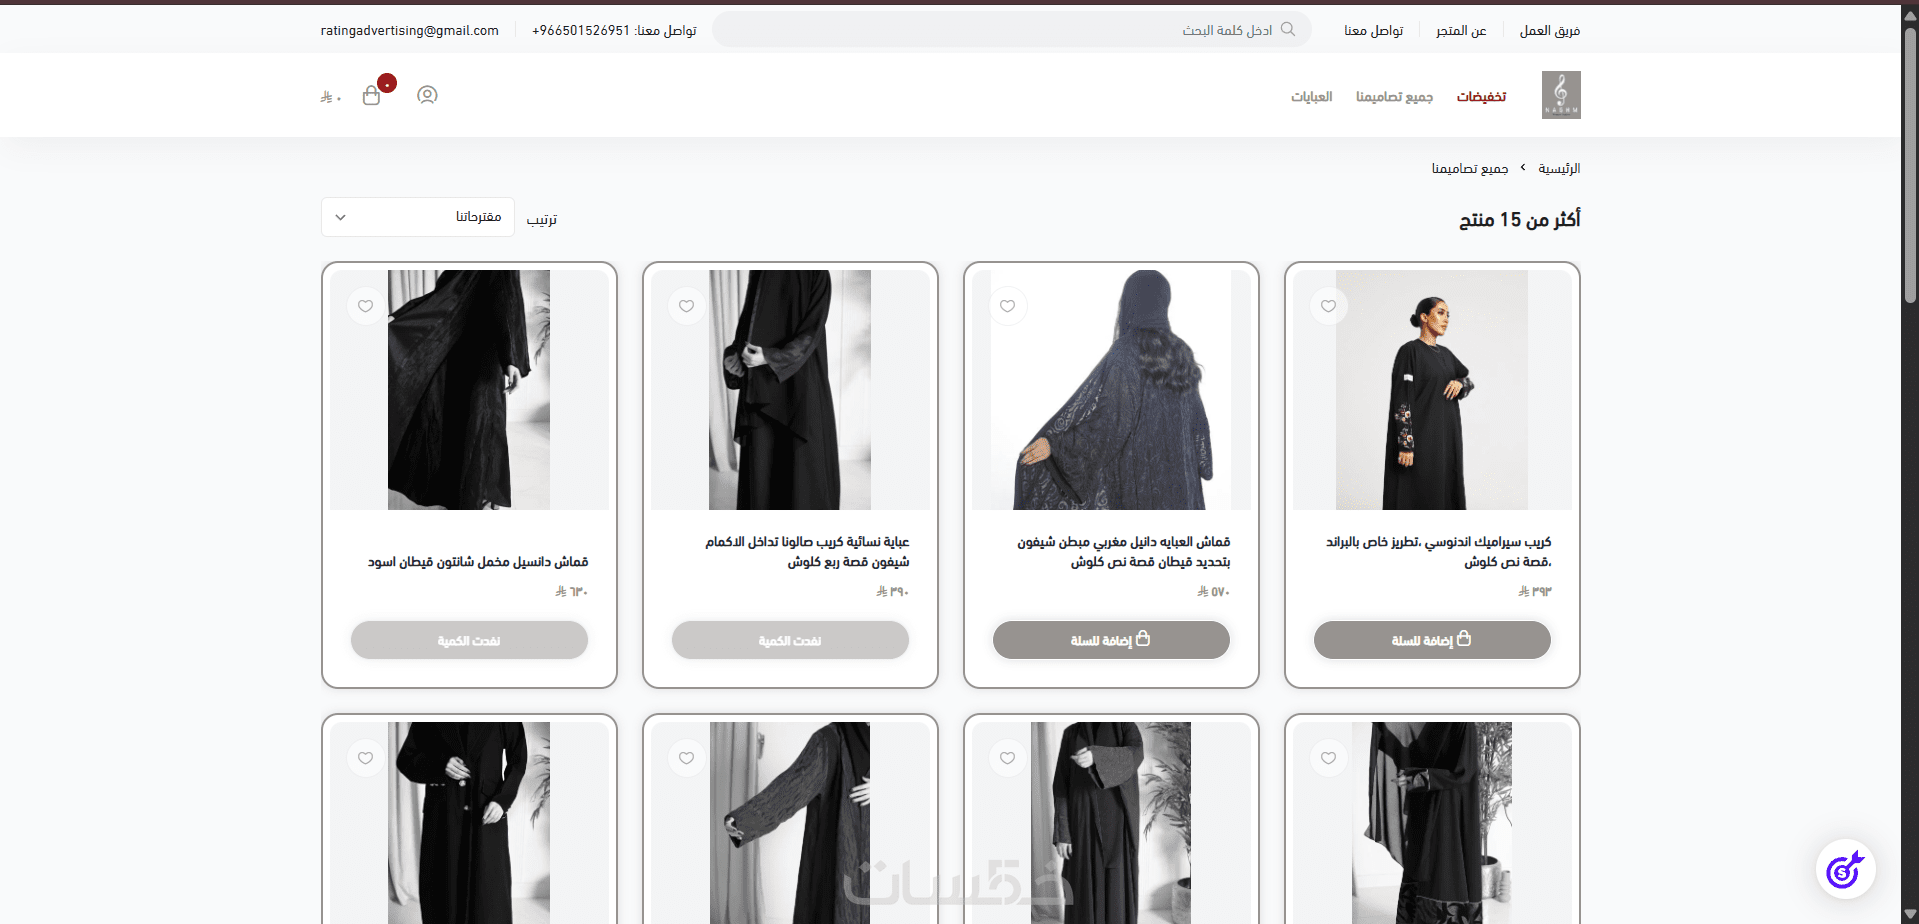The width and height of the screenshot is (1919, 924).
Task: Open the كريب سيراميك اندنوسي product title
Action: (x=1438, y=552)
